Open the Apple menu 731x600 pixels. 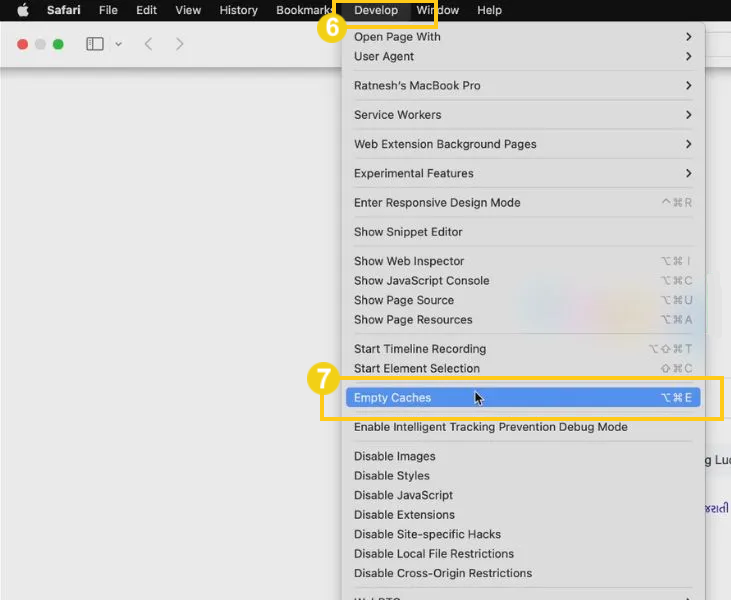[x=22, y=10]
